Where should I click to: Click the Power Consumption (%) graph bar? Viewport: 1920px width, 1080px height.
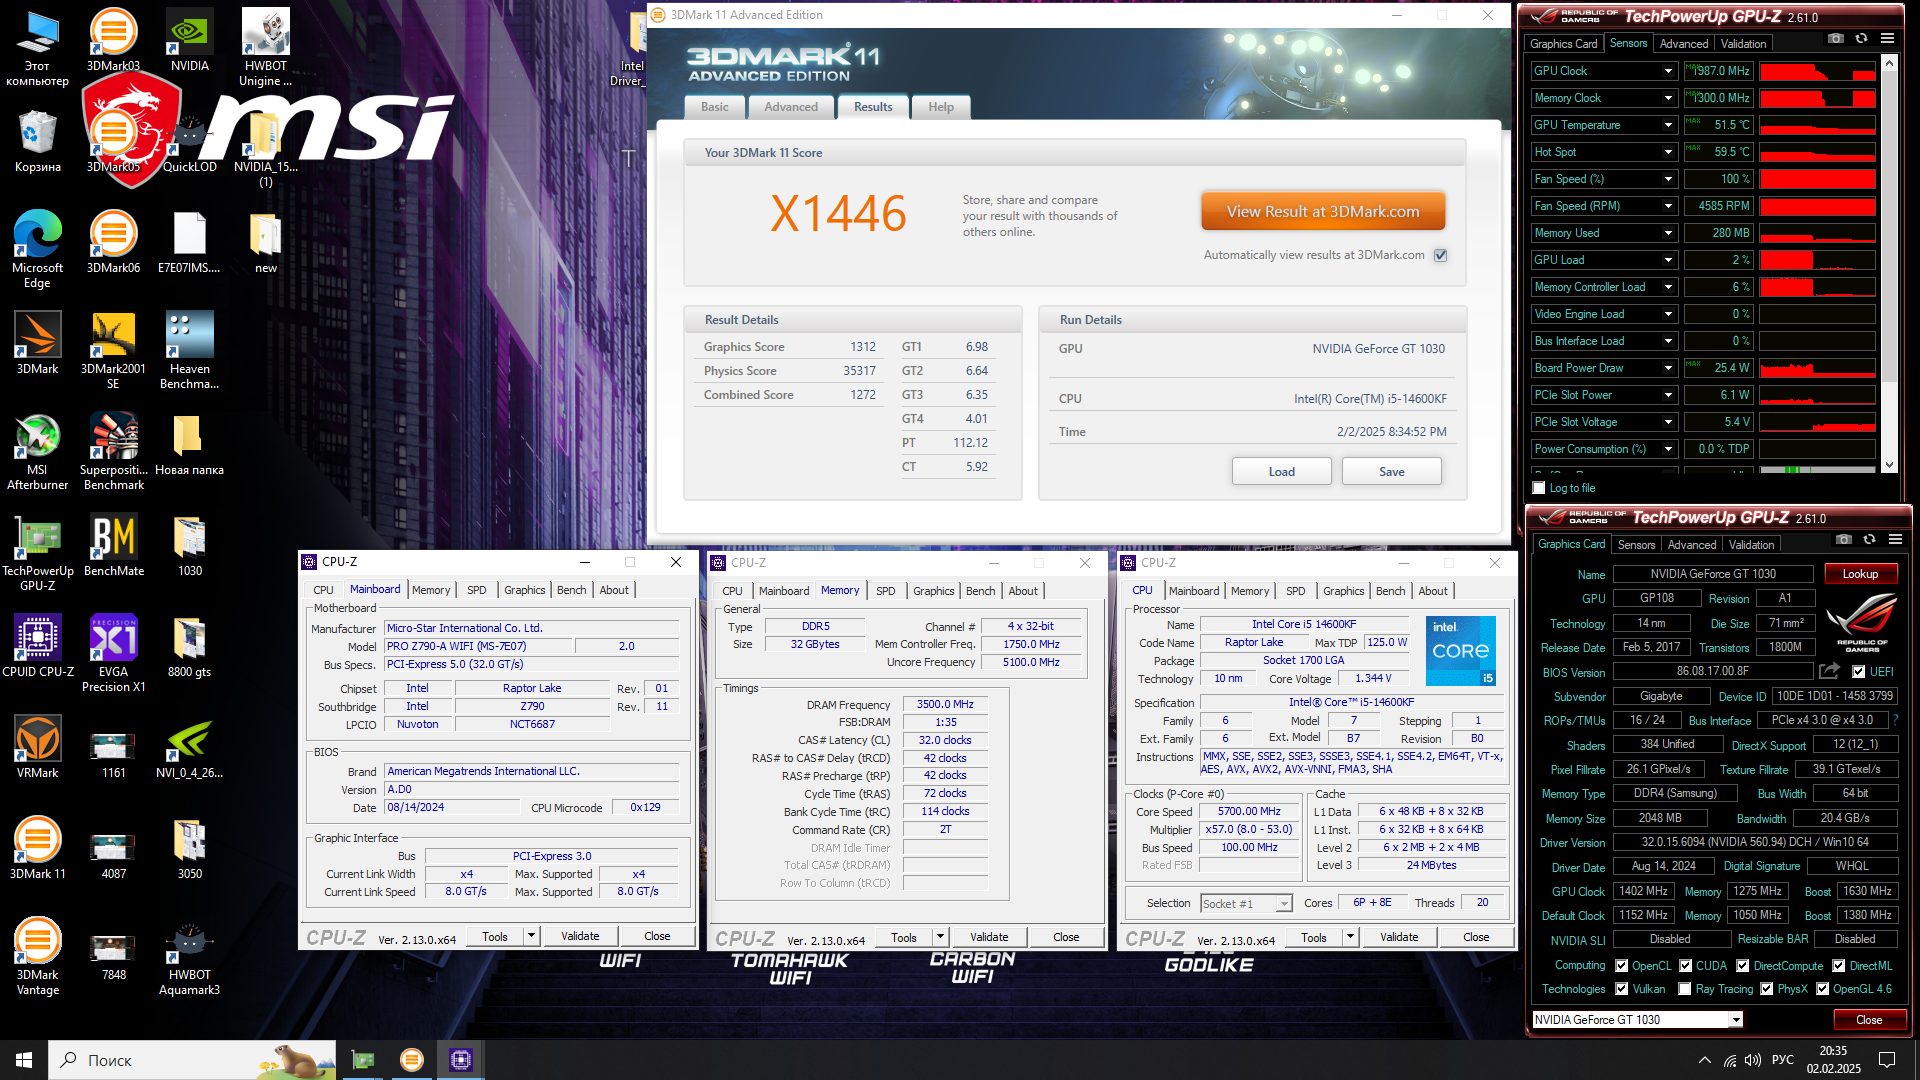coord(1817,449)
